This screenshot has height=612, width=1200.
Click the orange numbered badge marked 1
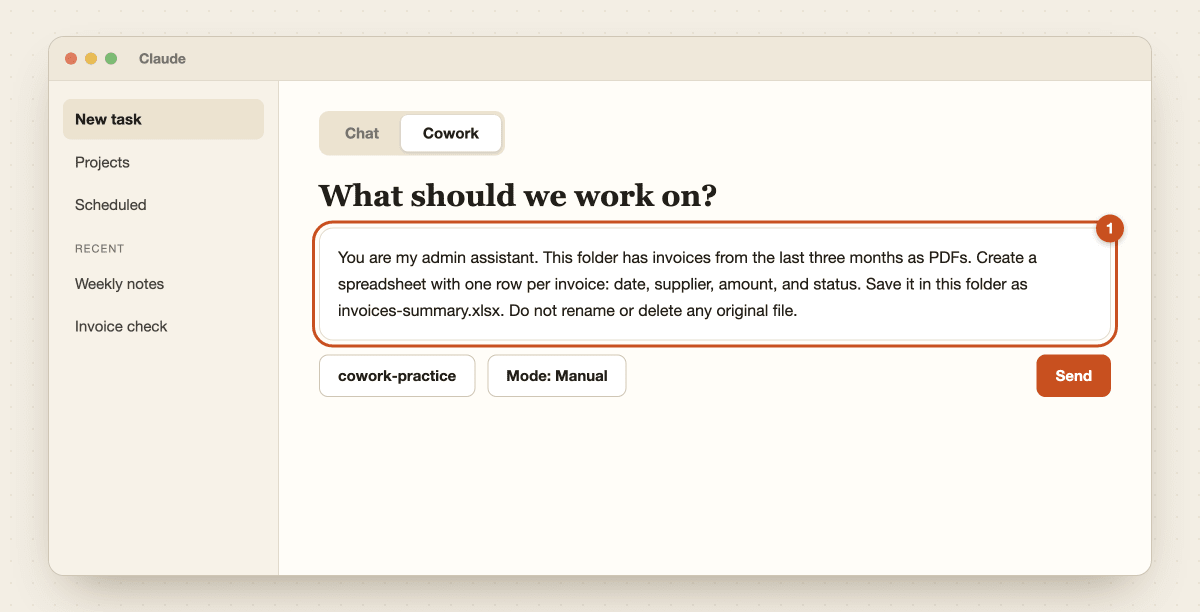click(1110, 229)
